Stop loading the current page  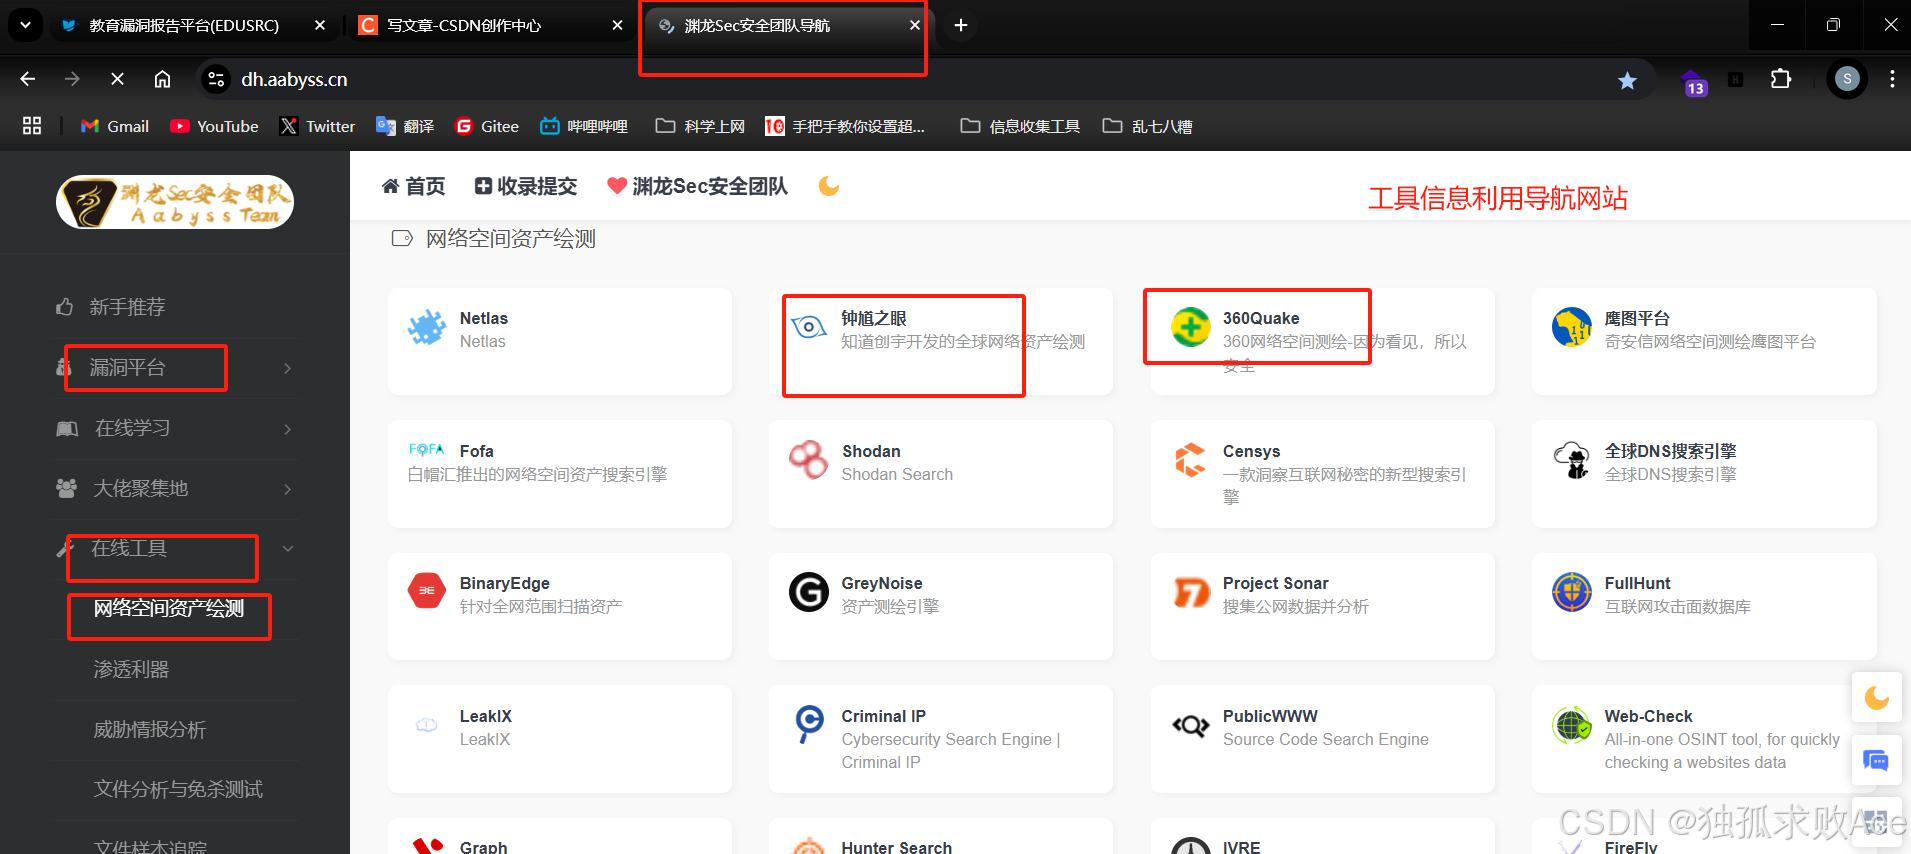coord(117,79)
